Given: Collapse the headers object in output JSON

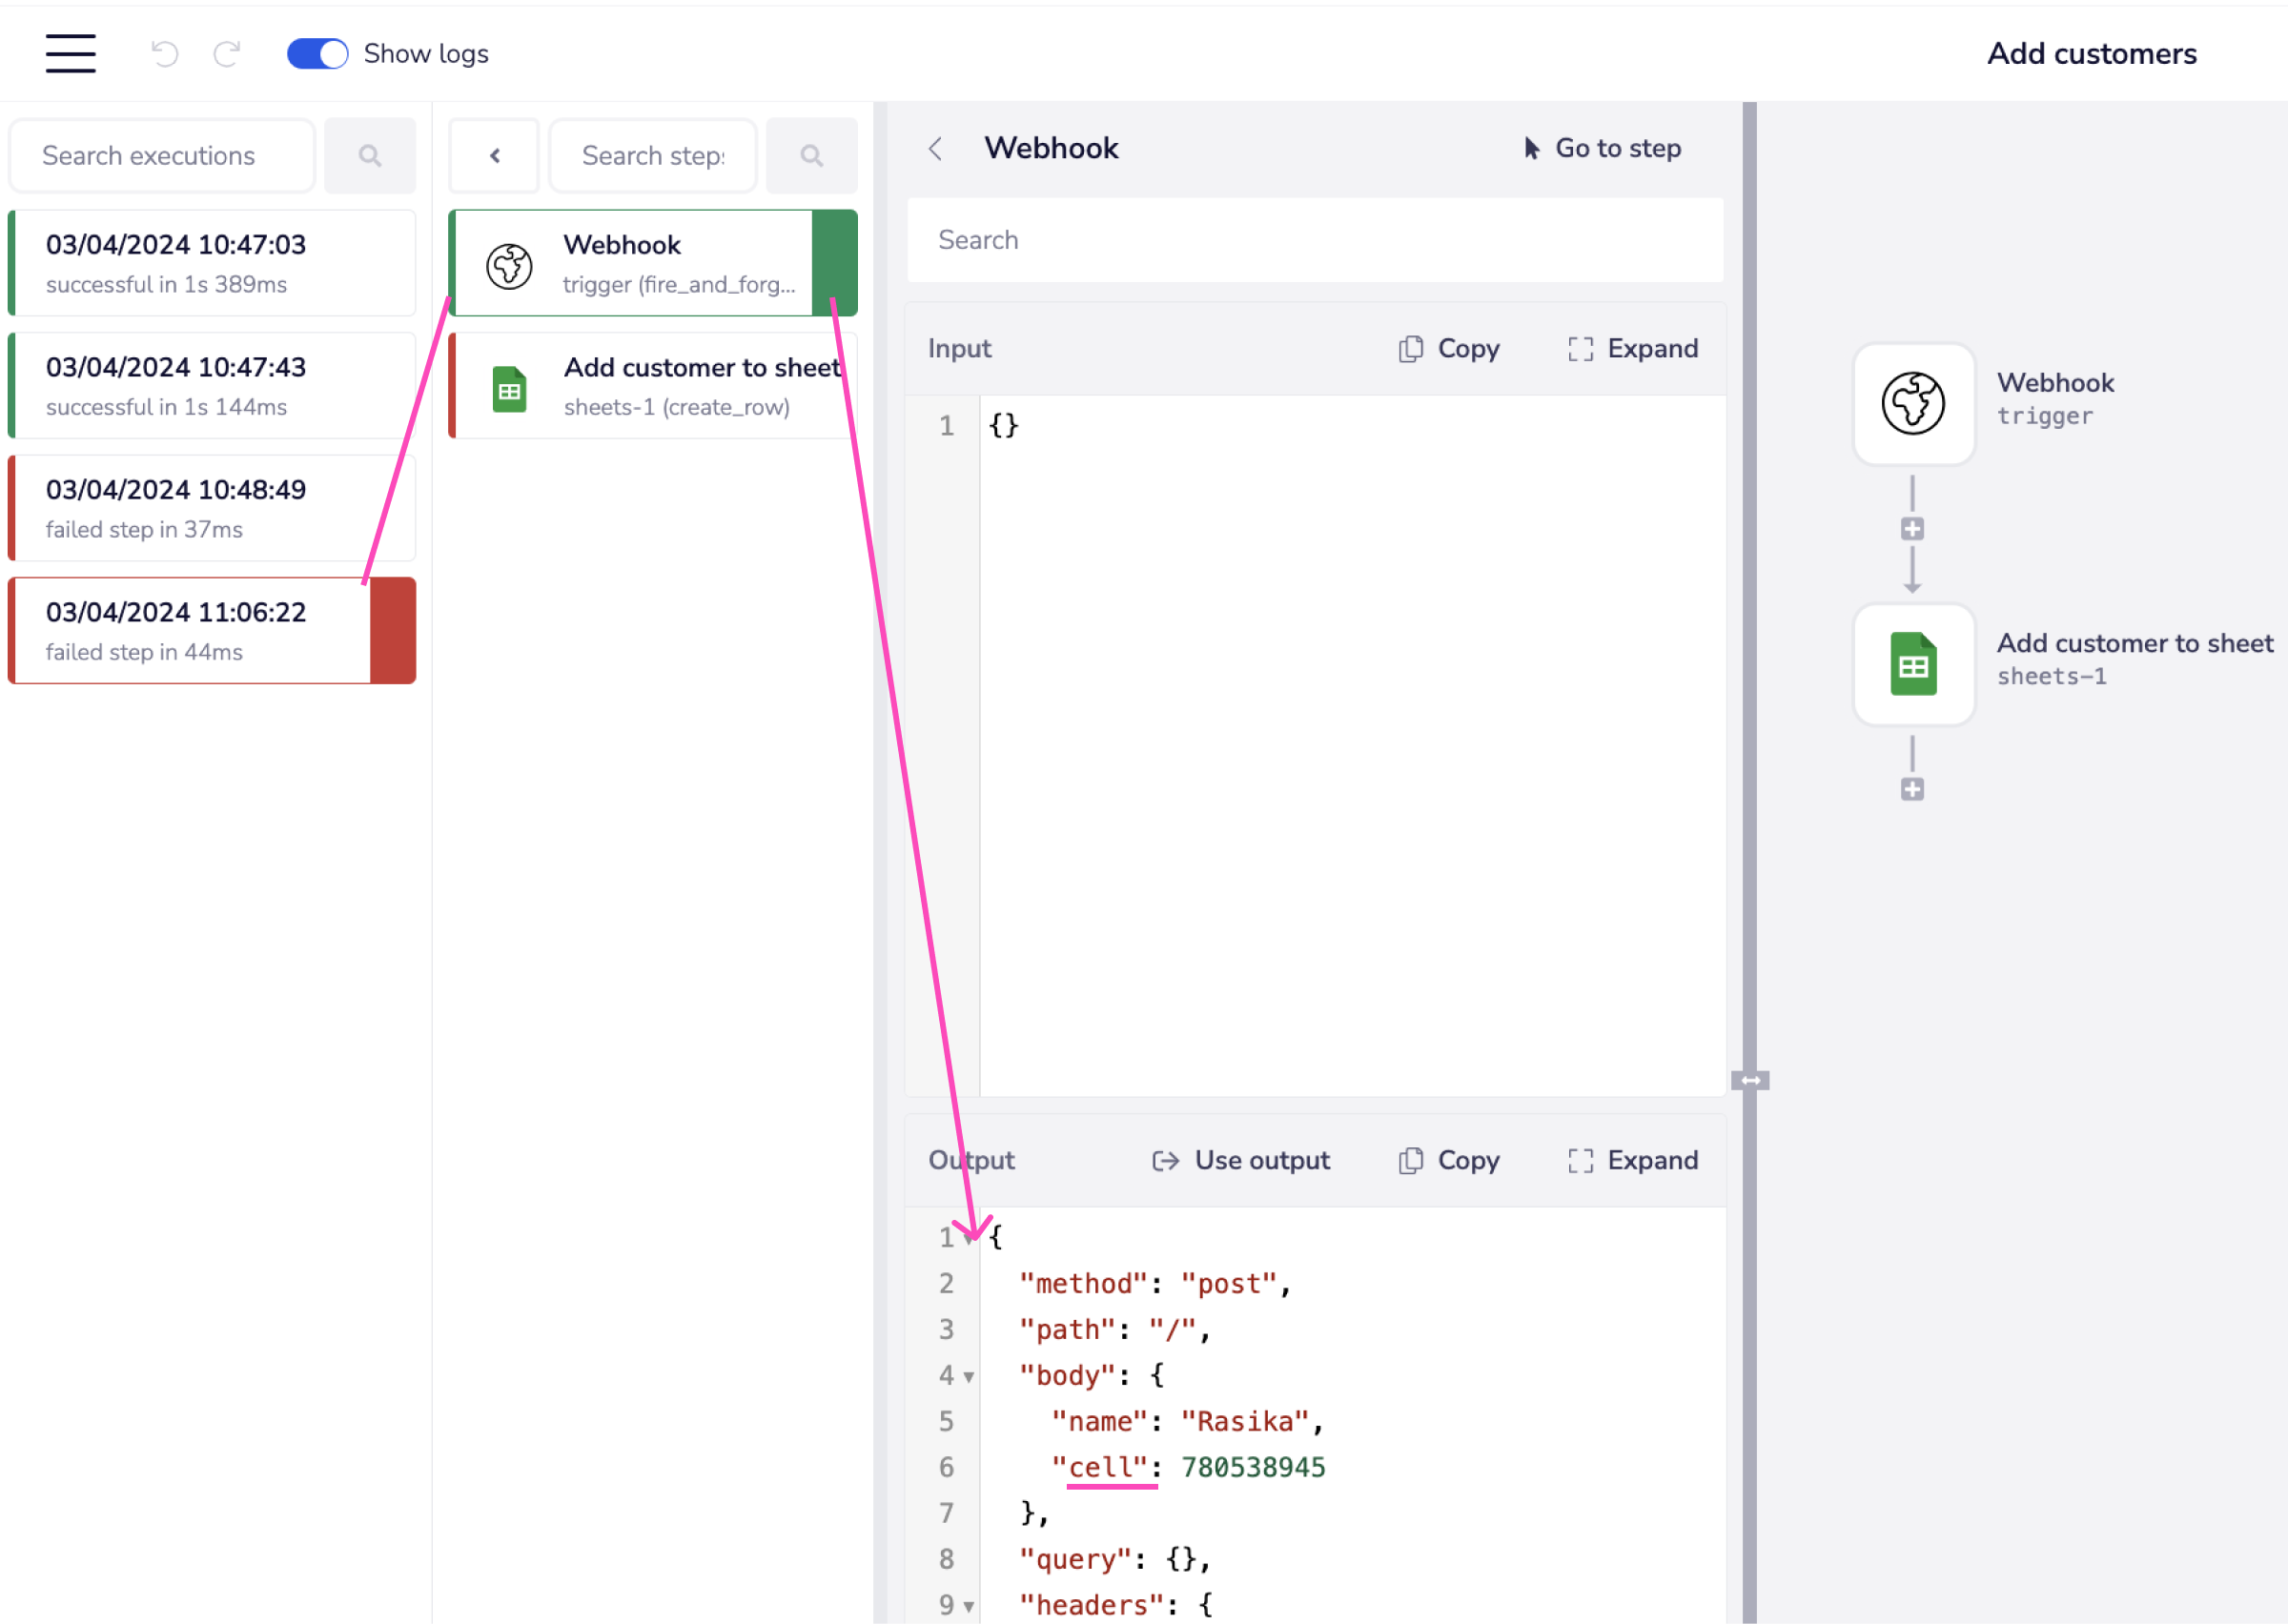Looking at the screenshot, I should click(x=968, y=1607).
